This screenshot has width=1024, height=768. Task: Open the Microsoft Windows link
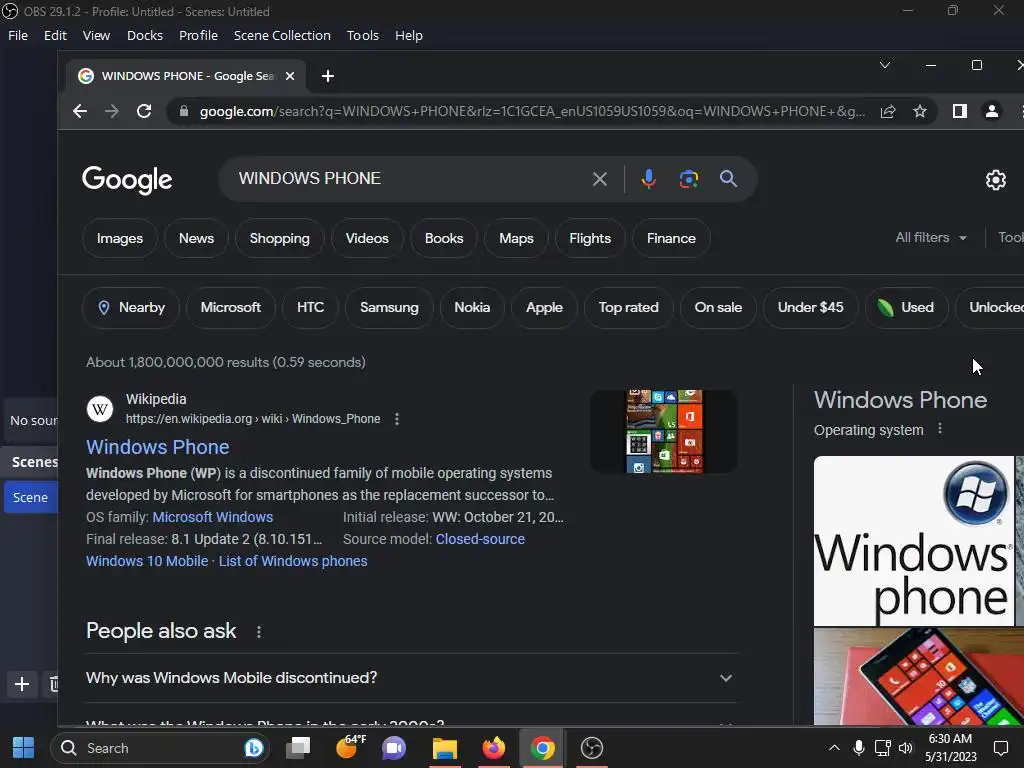(x=213, y=517)
